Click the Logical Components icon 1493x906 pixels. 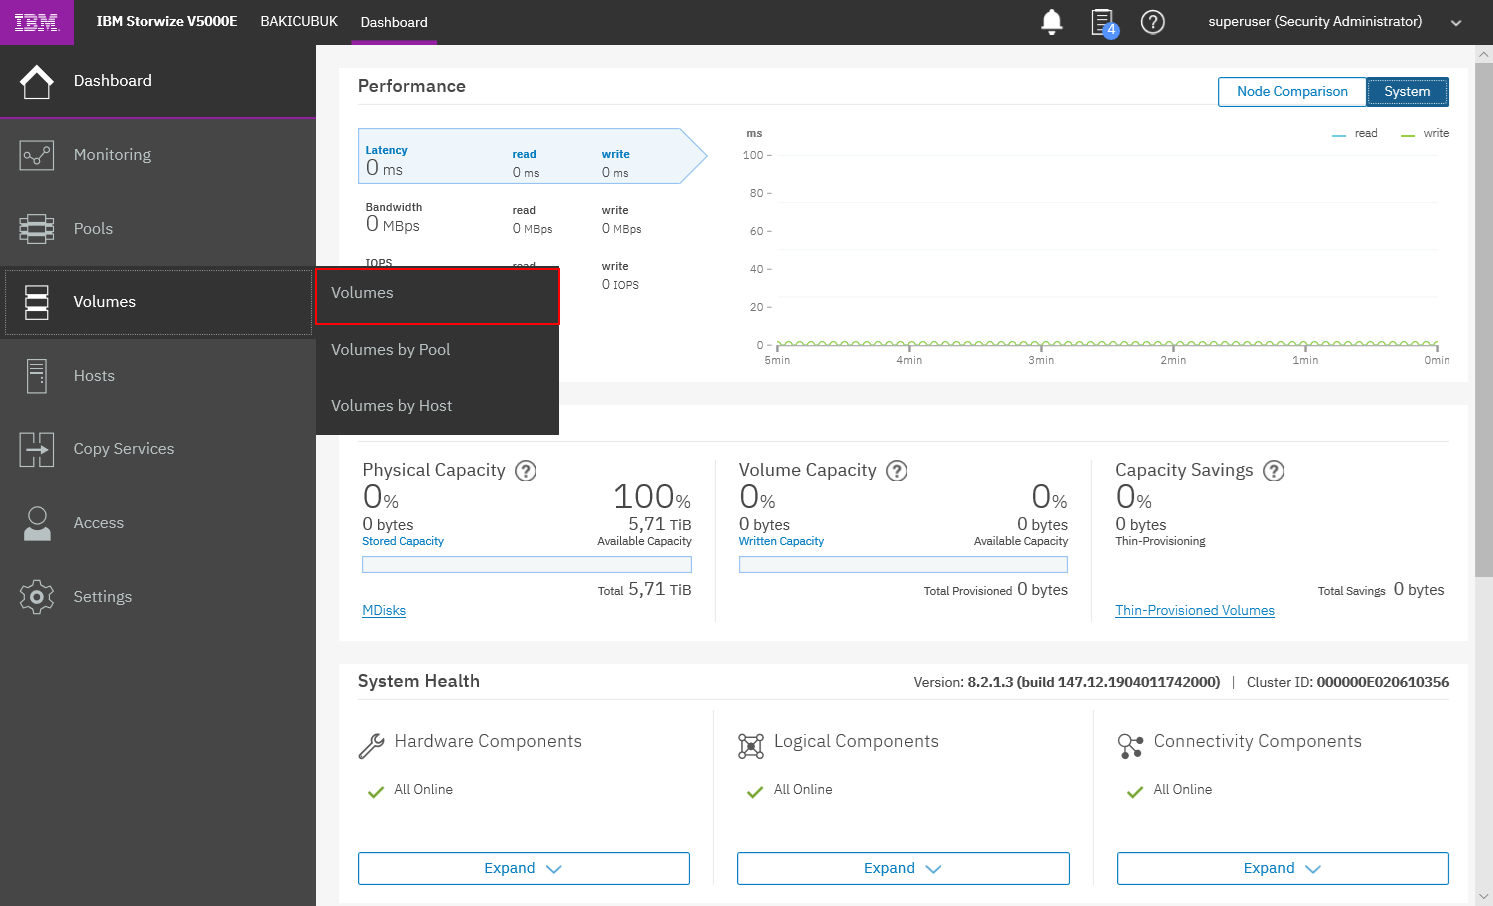pos(750,746)
